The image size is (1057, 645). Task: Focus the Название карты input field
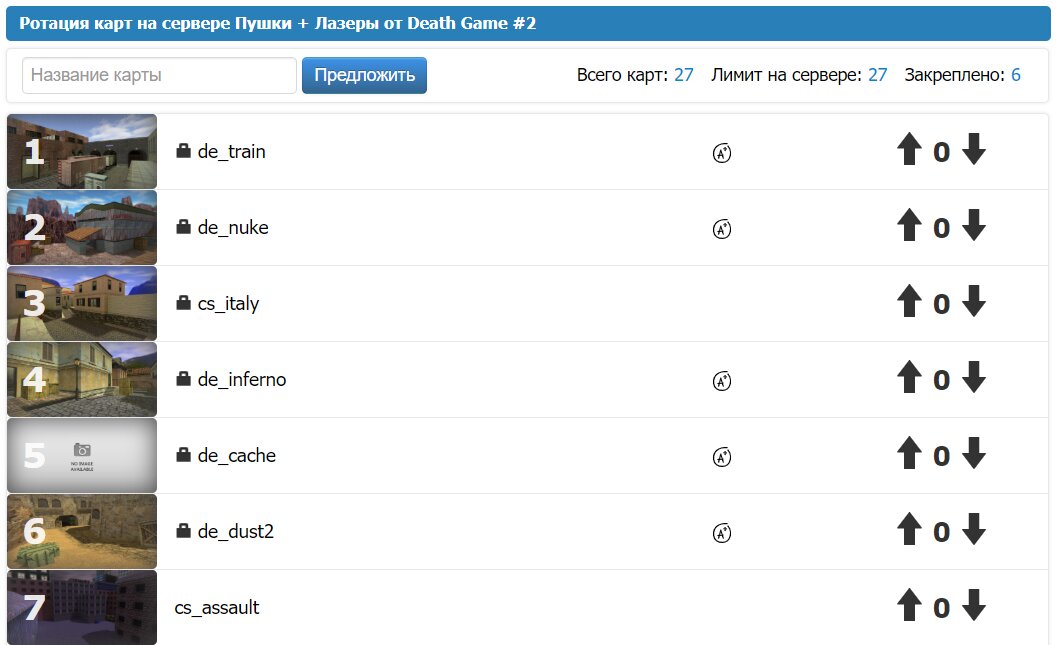(159, 76)
